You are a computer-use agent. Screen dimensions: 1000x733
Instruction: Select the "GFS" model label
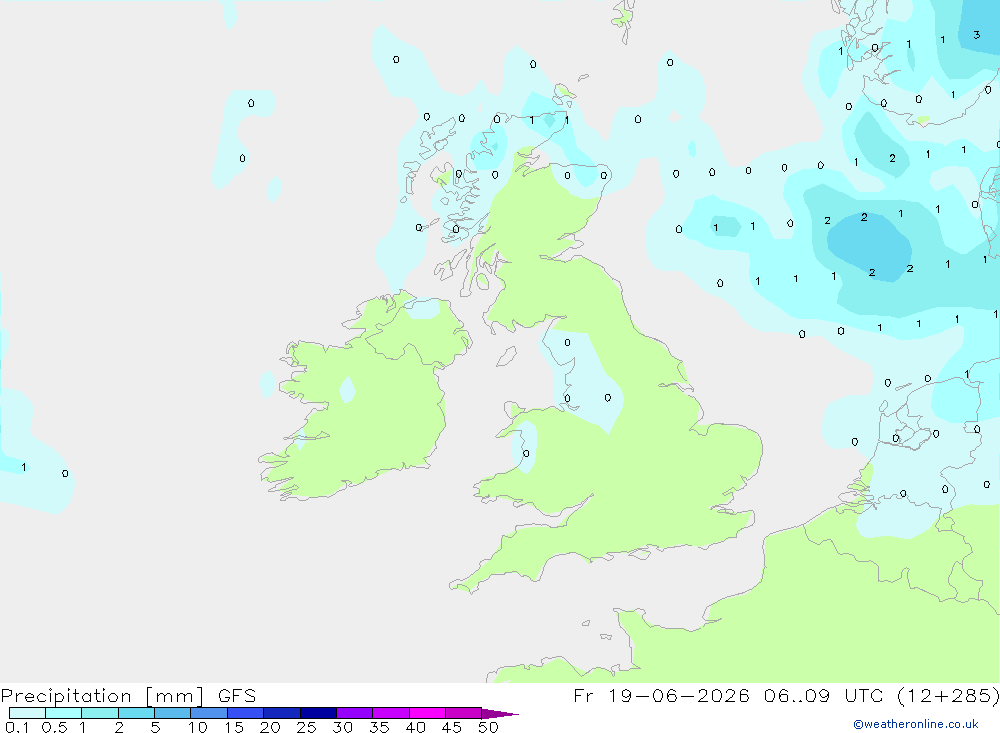(x=237, y=696)
